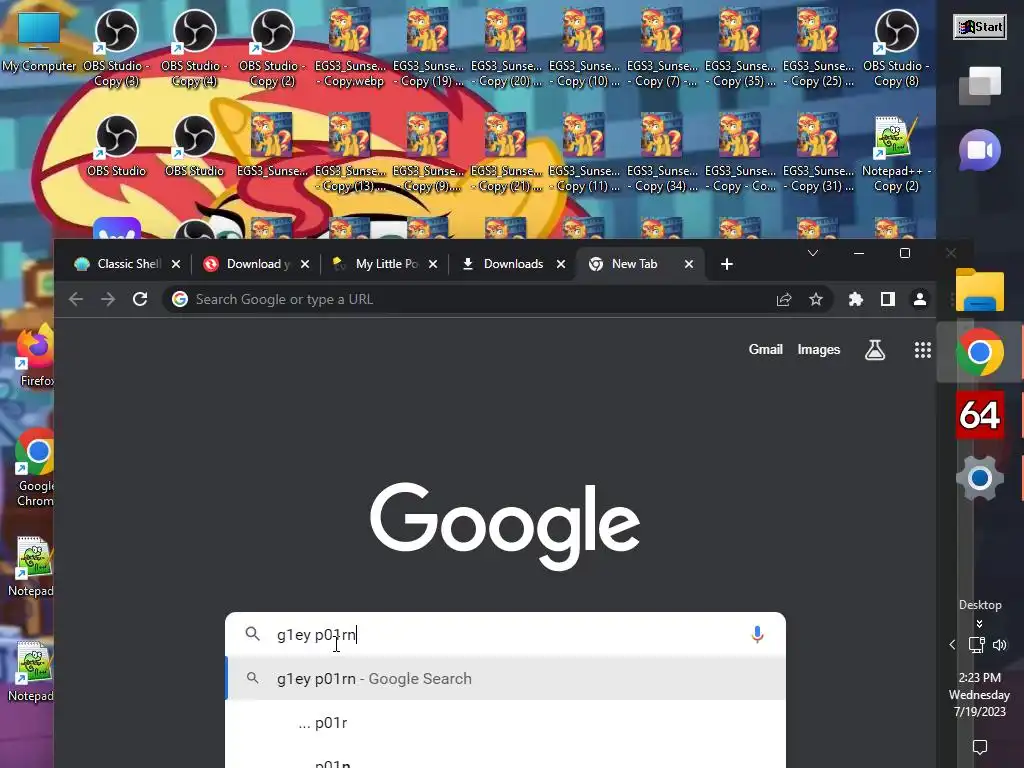Toggle Chrome side panel
This screenshot has width=1024, height=768.
pos(888,299)
